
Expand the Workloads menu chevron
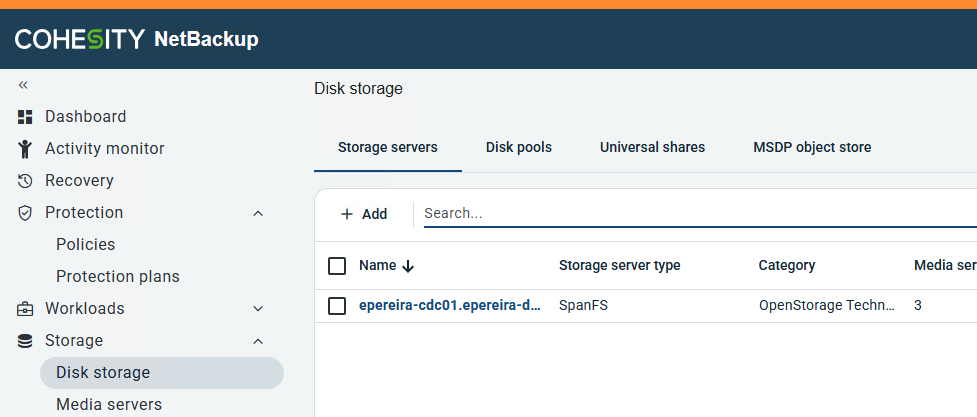(x=258, y=309)
